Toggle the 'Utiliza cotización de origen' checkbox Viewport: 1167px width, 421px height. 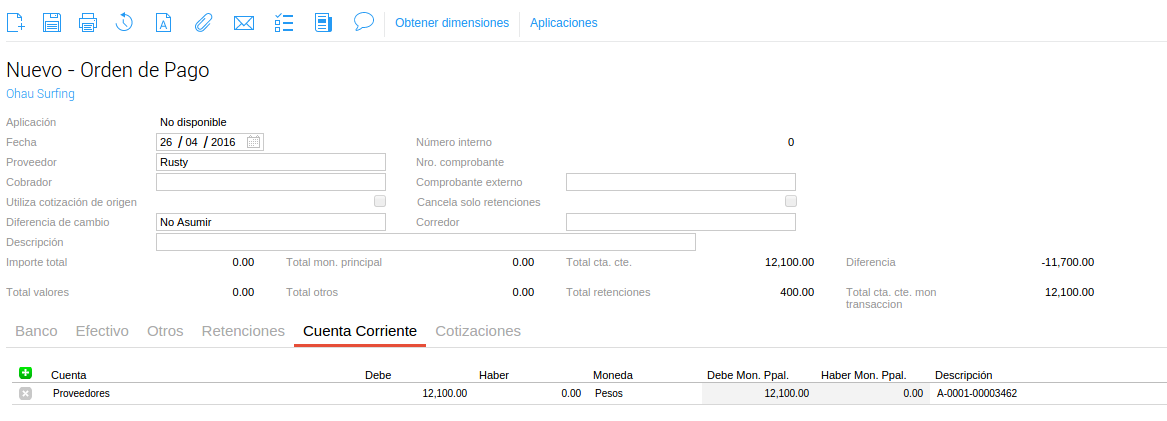(380, 202)
